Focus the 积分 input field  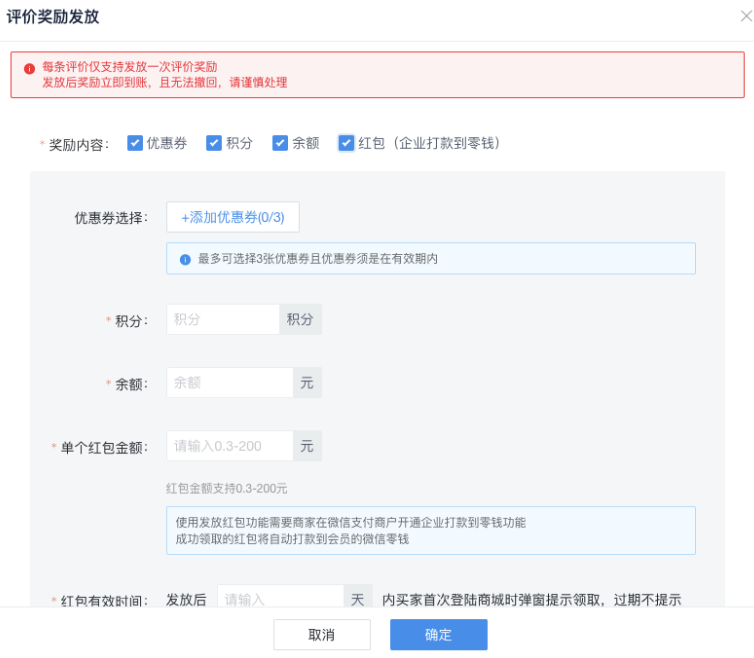222,319
